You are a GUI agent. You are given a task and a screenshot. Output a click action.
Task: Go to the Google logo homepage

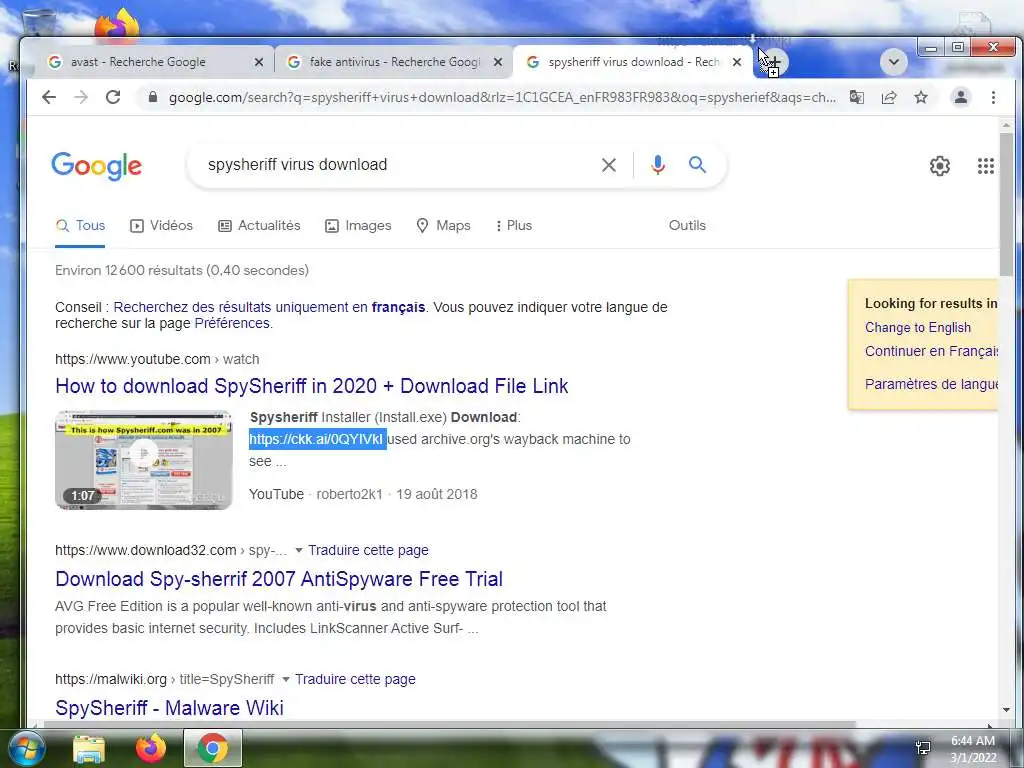97,166
